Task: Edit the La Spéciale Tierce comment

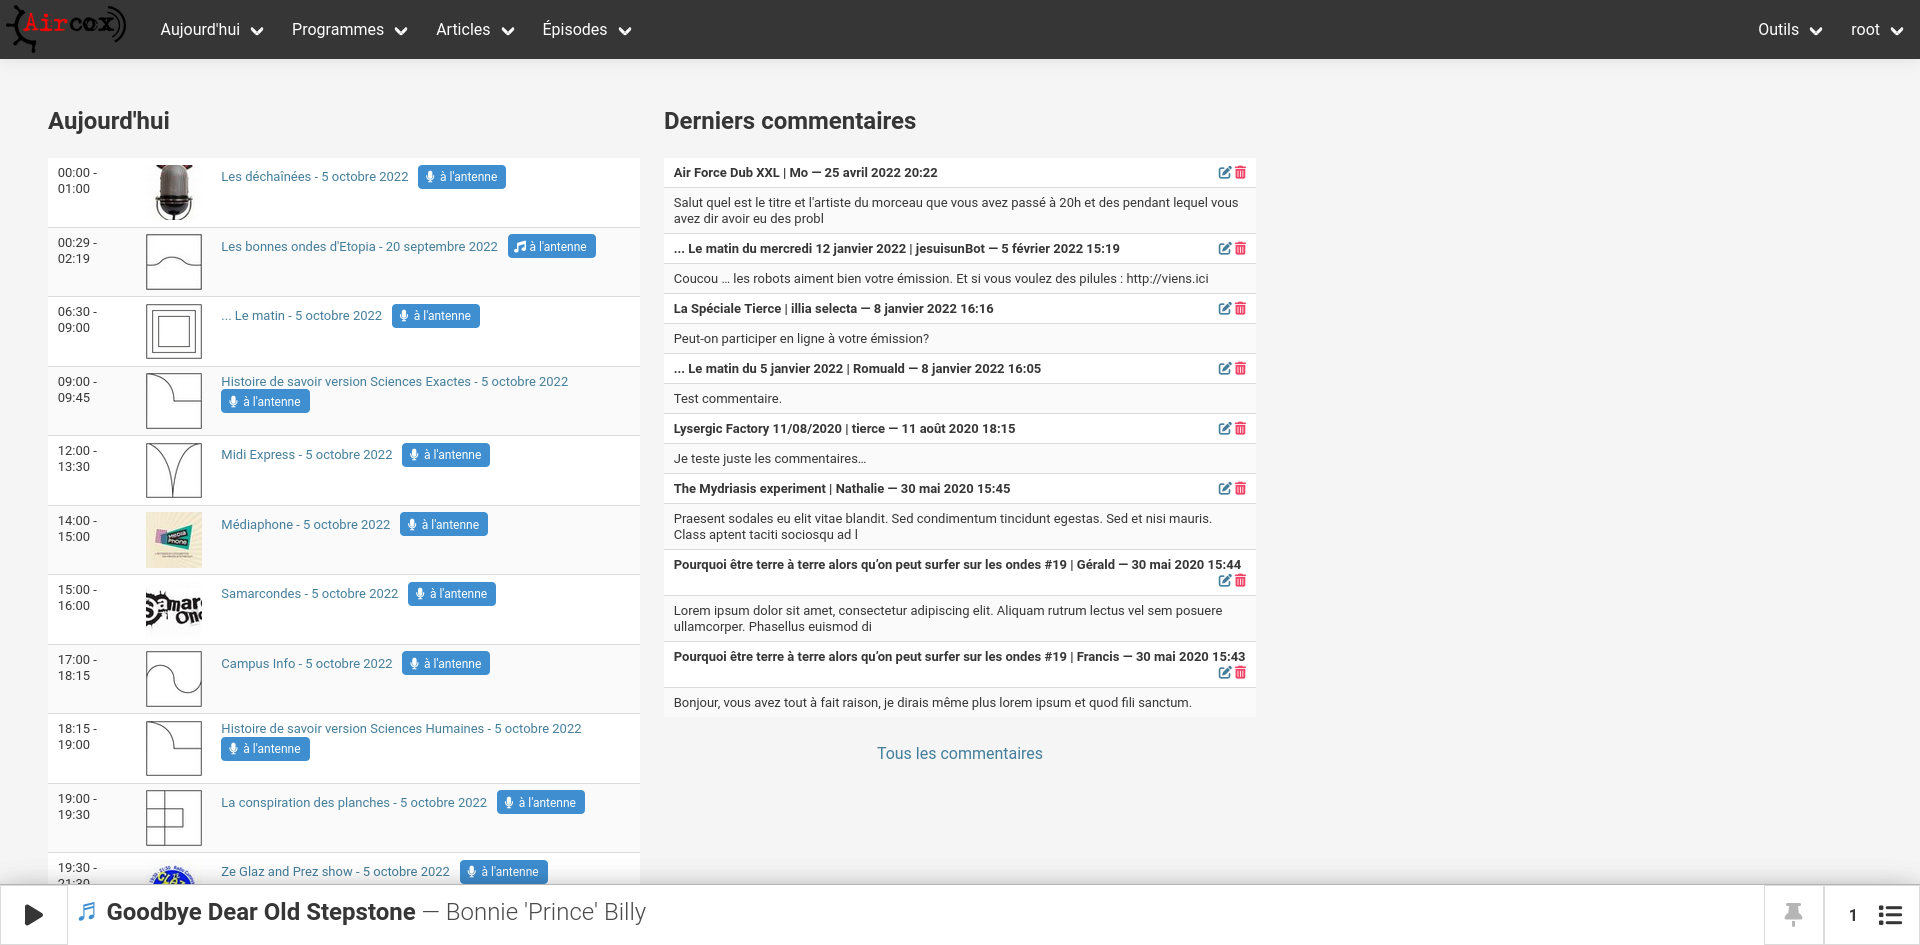Action: pyautogui.click(x=1224, y=309)
